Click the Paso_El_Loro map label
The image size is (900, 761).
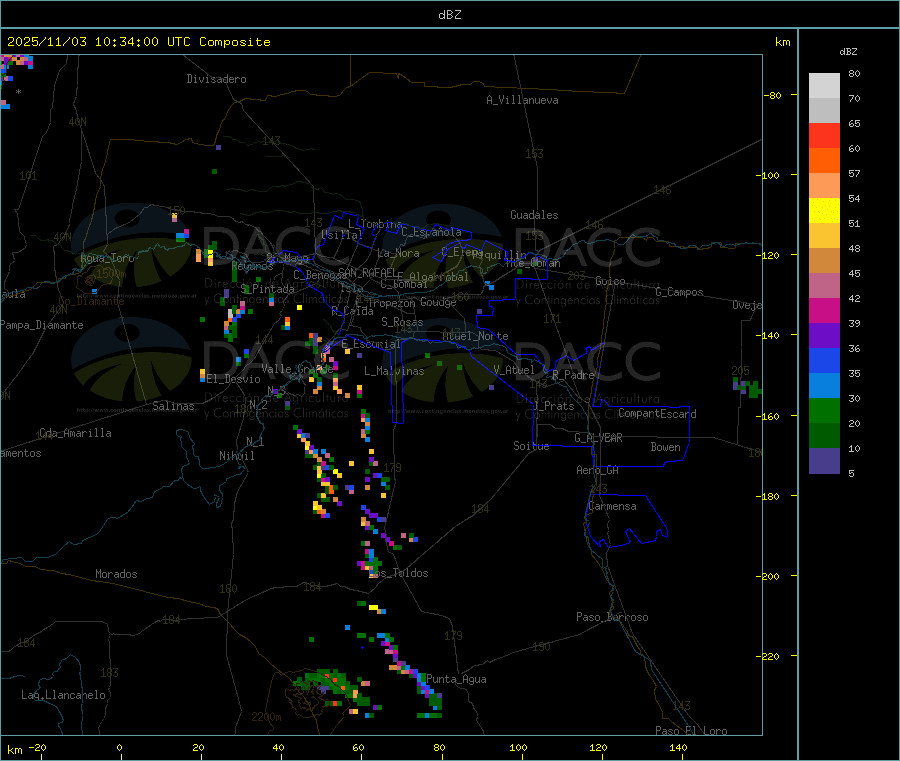click(692, 731)
